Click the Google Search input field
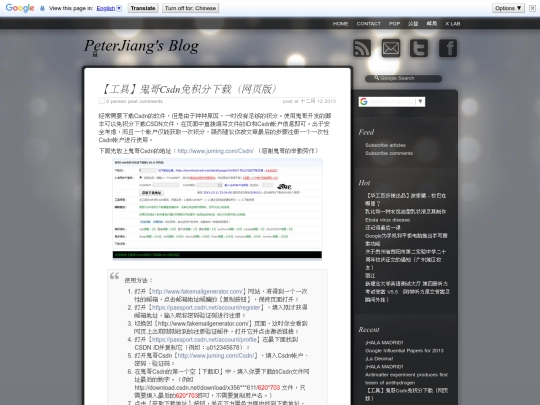540x405 pixels. pyautogui.click(x=403, y=78)
